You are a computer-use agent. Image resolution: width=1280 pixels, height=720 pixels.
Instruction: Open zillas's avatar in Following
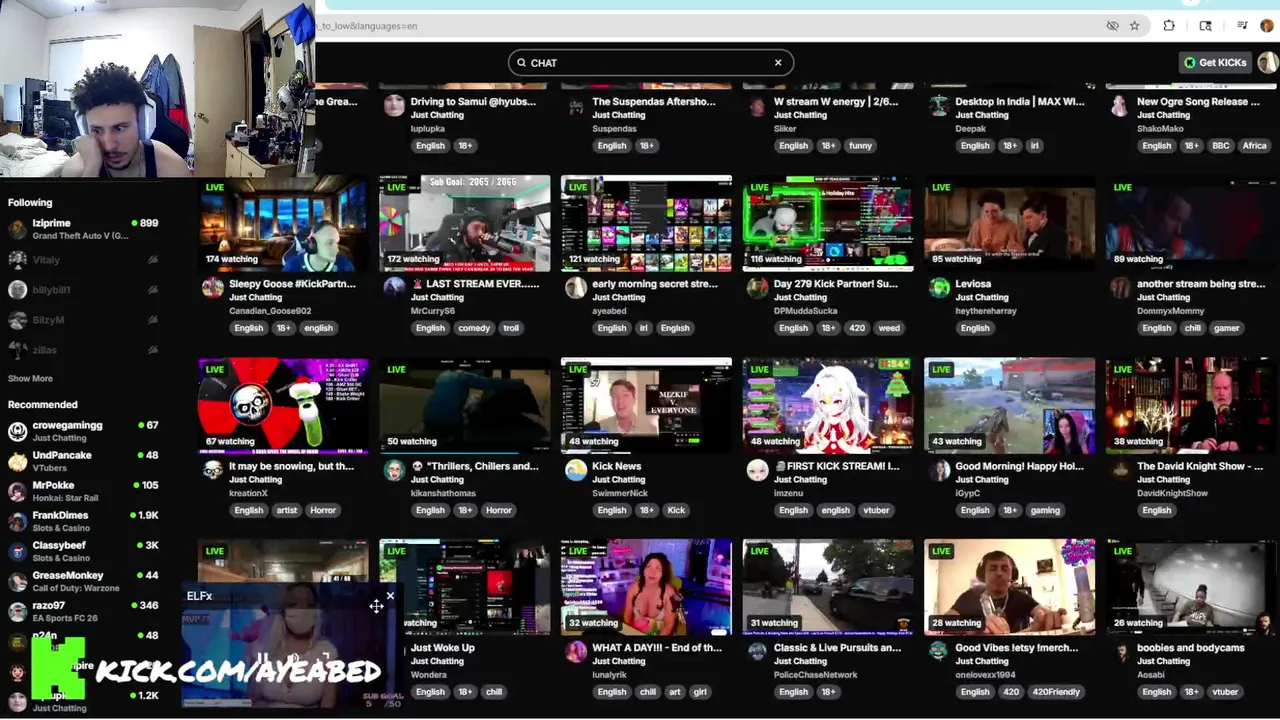pyautogui.click(x=17, y=350)
